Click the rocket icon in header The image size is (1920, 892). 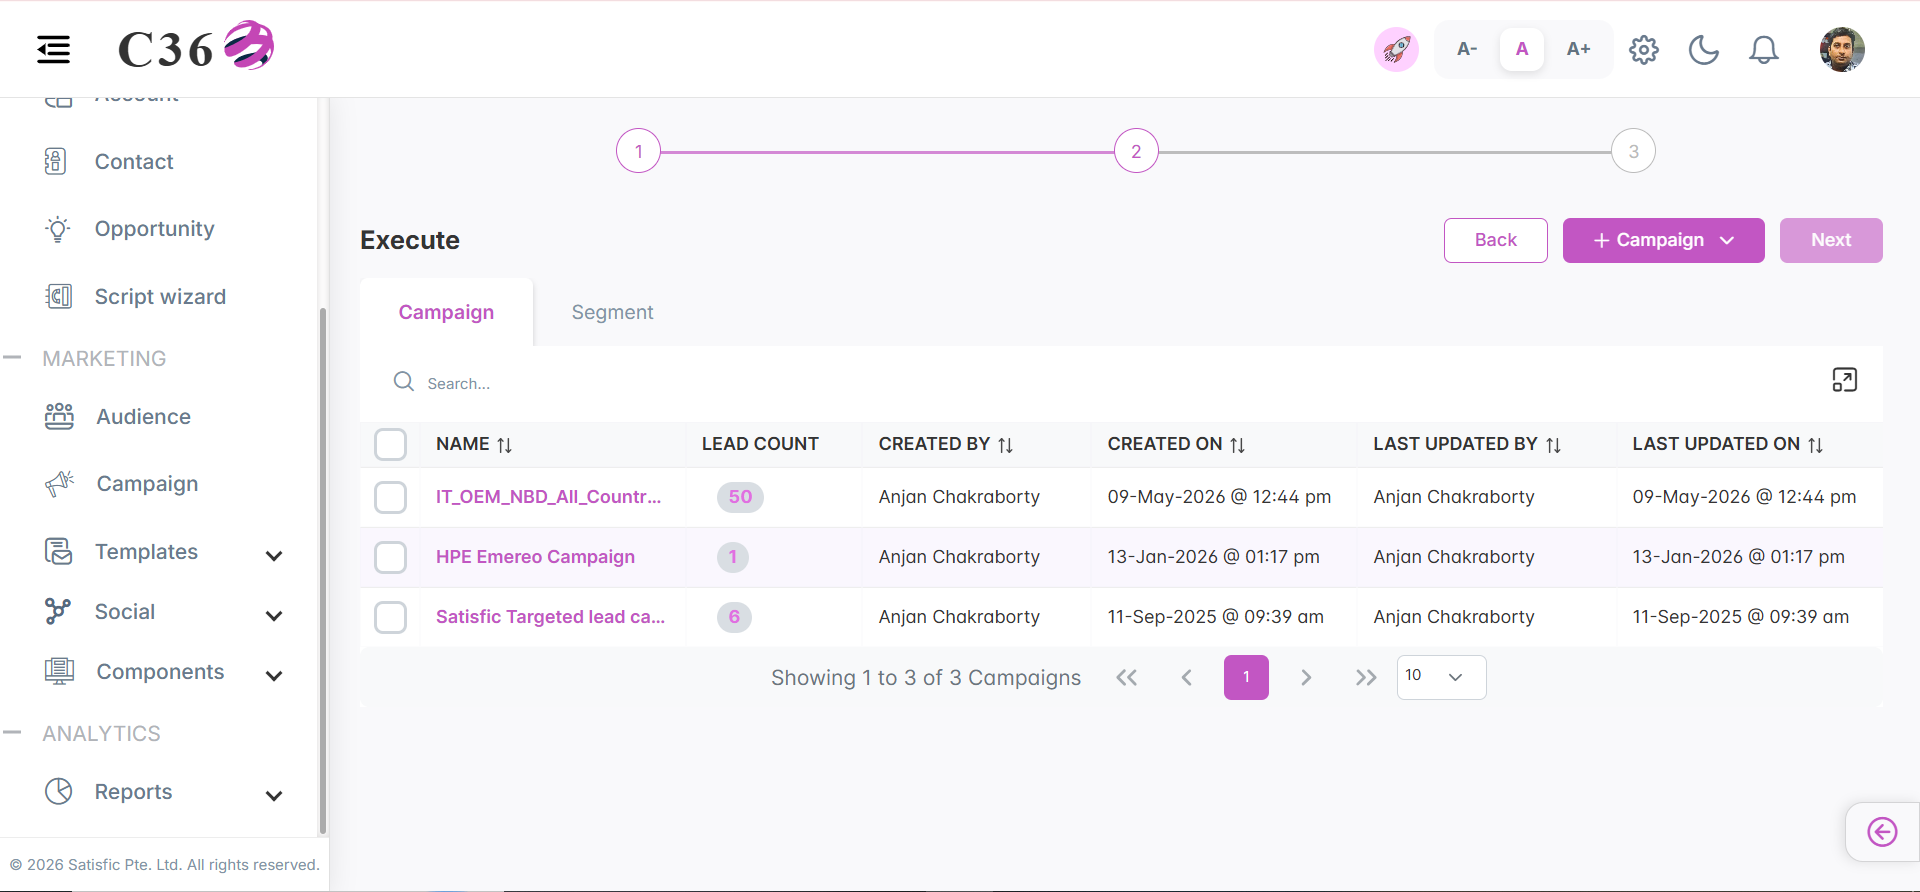tap(1396, 49)
